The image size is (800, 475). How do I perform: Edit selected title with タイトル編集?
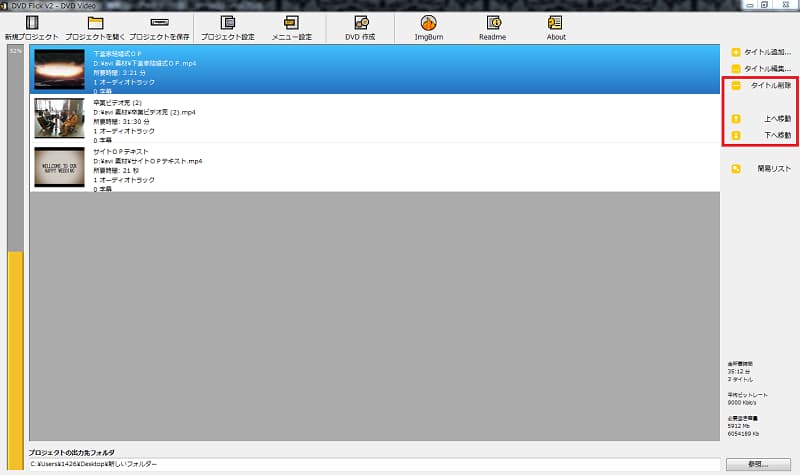(761, 68)
